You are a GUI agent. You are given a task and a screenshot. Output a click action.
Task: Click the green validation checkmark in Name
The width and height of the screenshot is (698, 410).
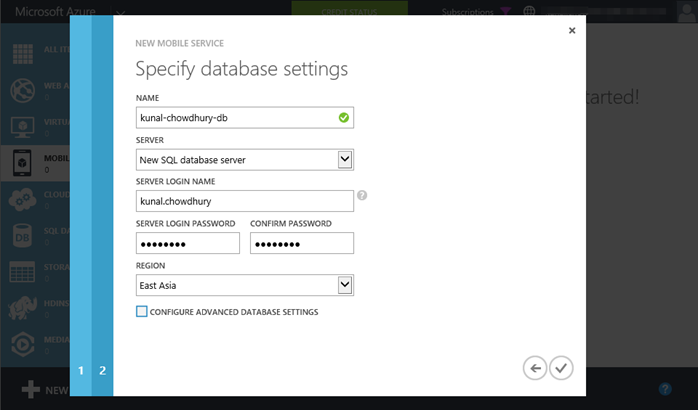344,118
